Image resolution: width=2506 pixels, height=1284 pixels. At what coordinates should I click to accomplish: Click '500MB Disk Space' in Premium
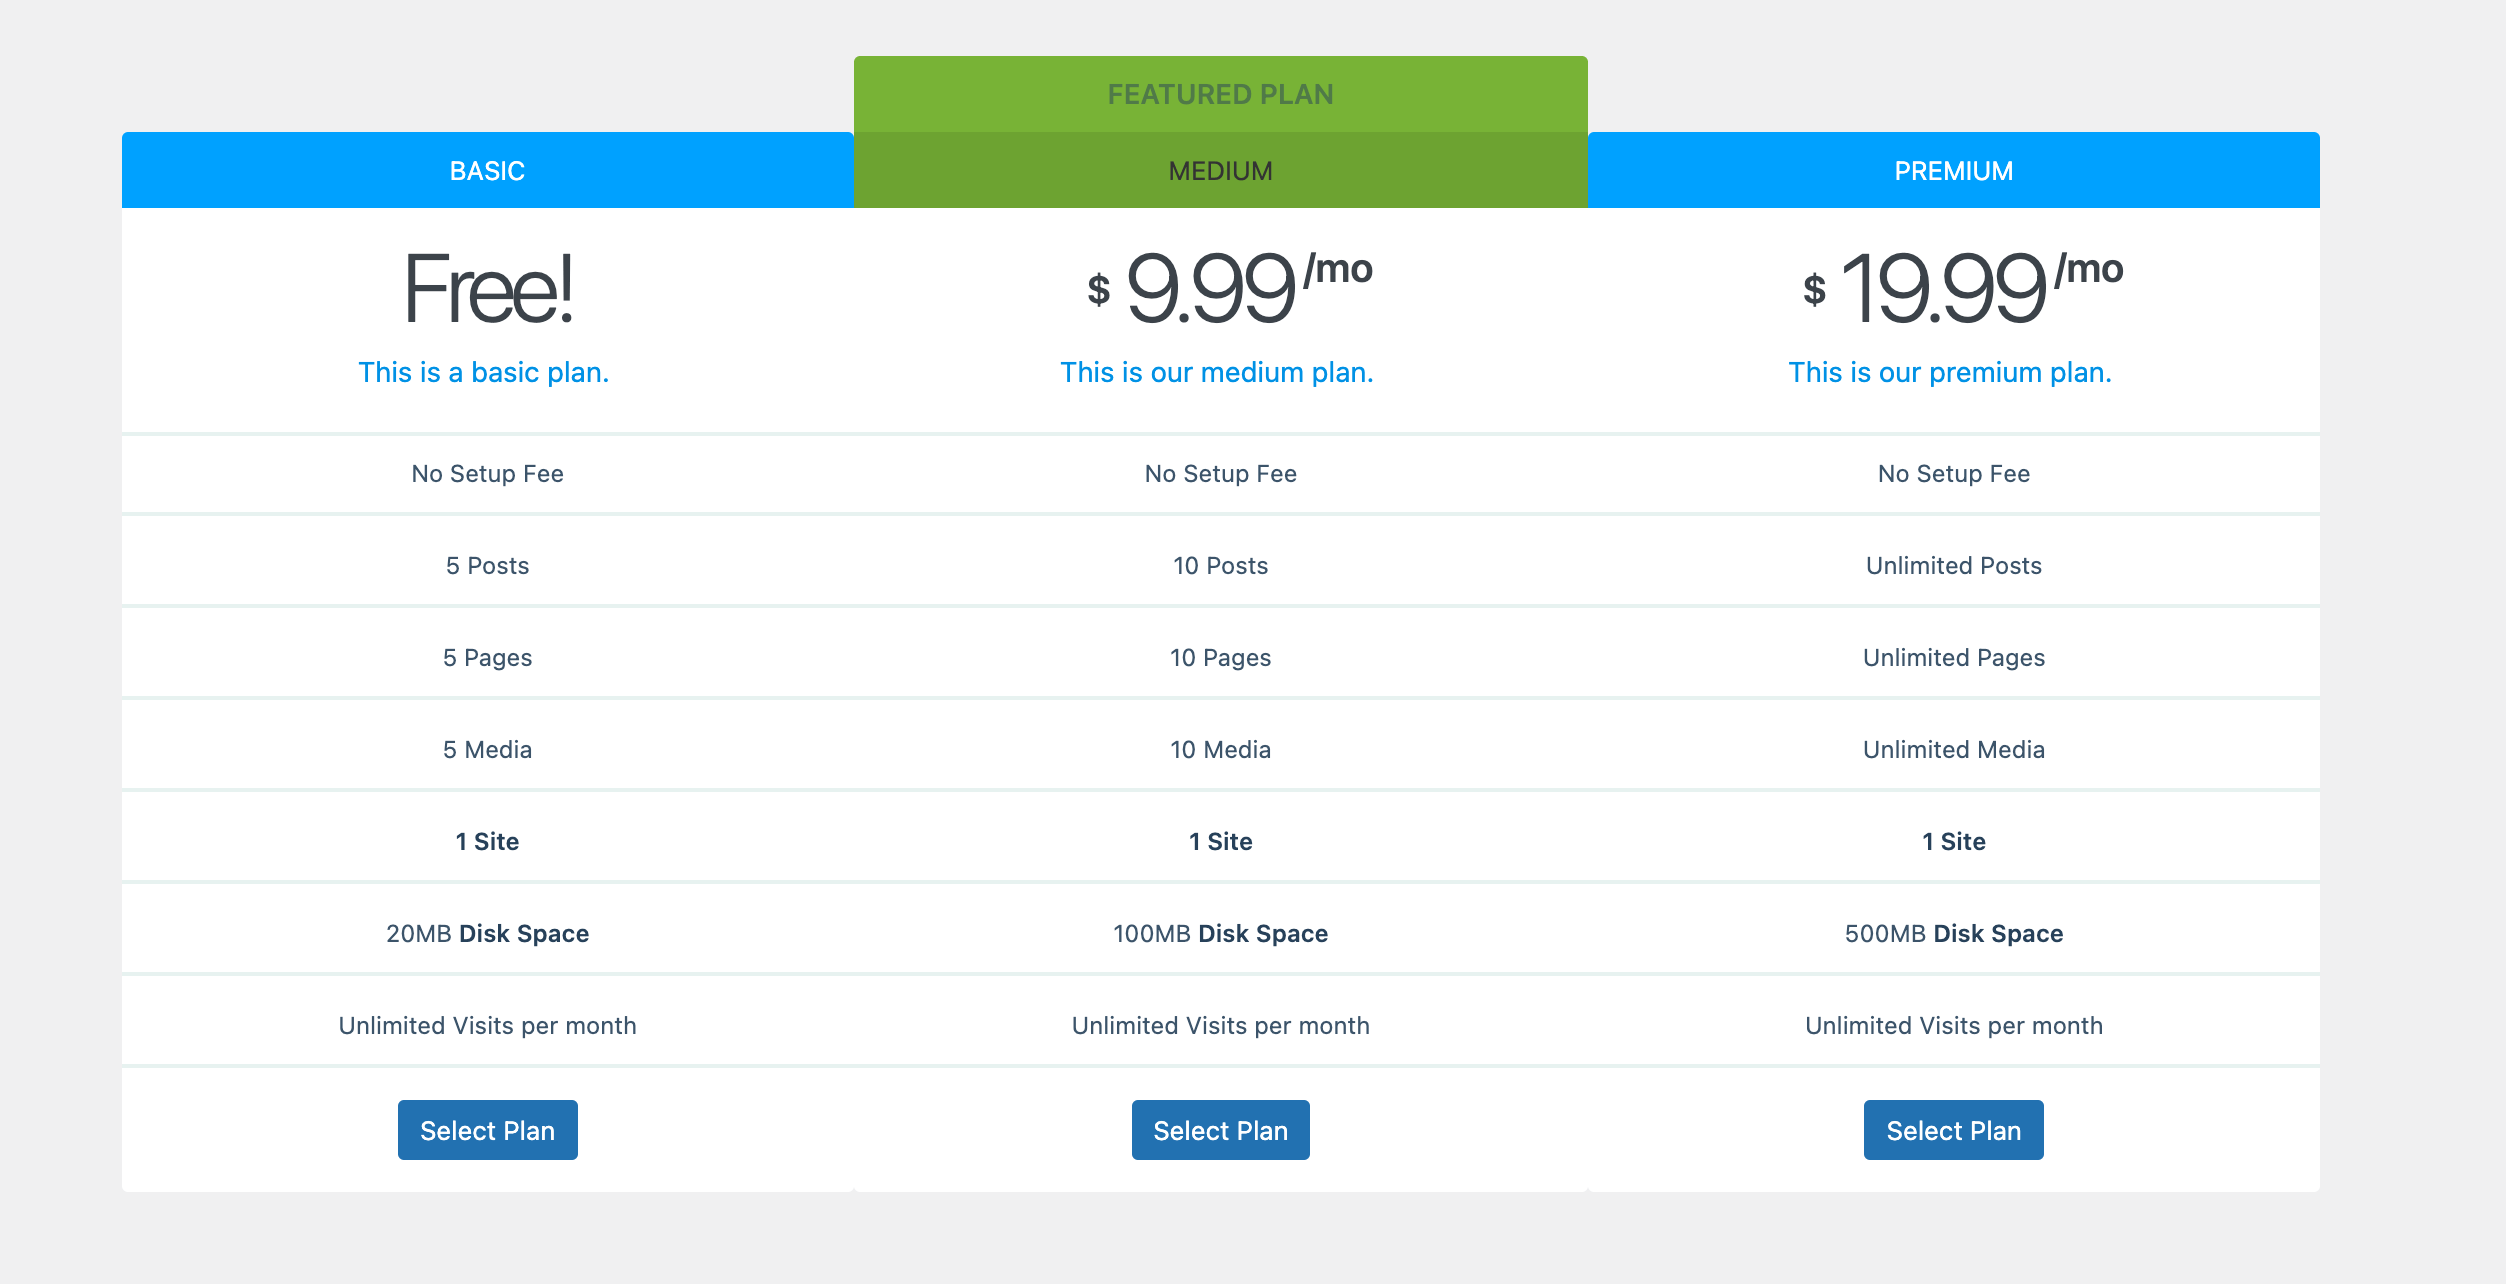tap(1954, 933)
